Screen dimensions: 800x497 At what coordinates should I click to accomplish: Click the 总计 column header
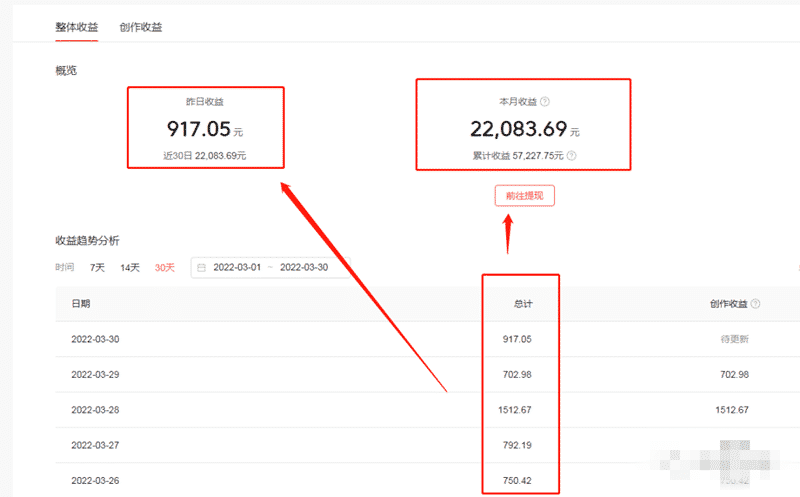pyautogui.click(x=523, y=304)
